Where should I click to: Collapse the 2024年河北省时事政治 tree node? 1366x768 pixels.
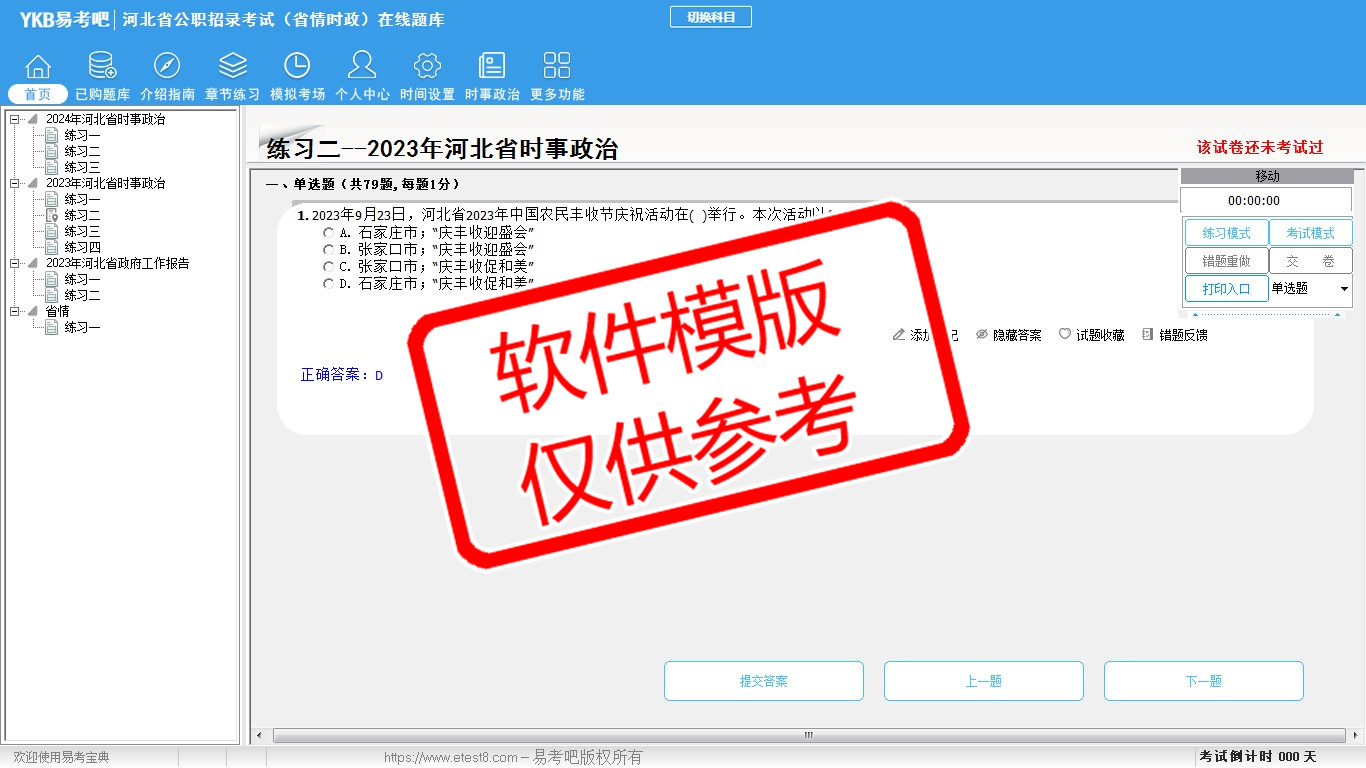(x=14, y=120)
